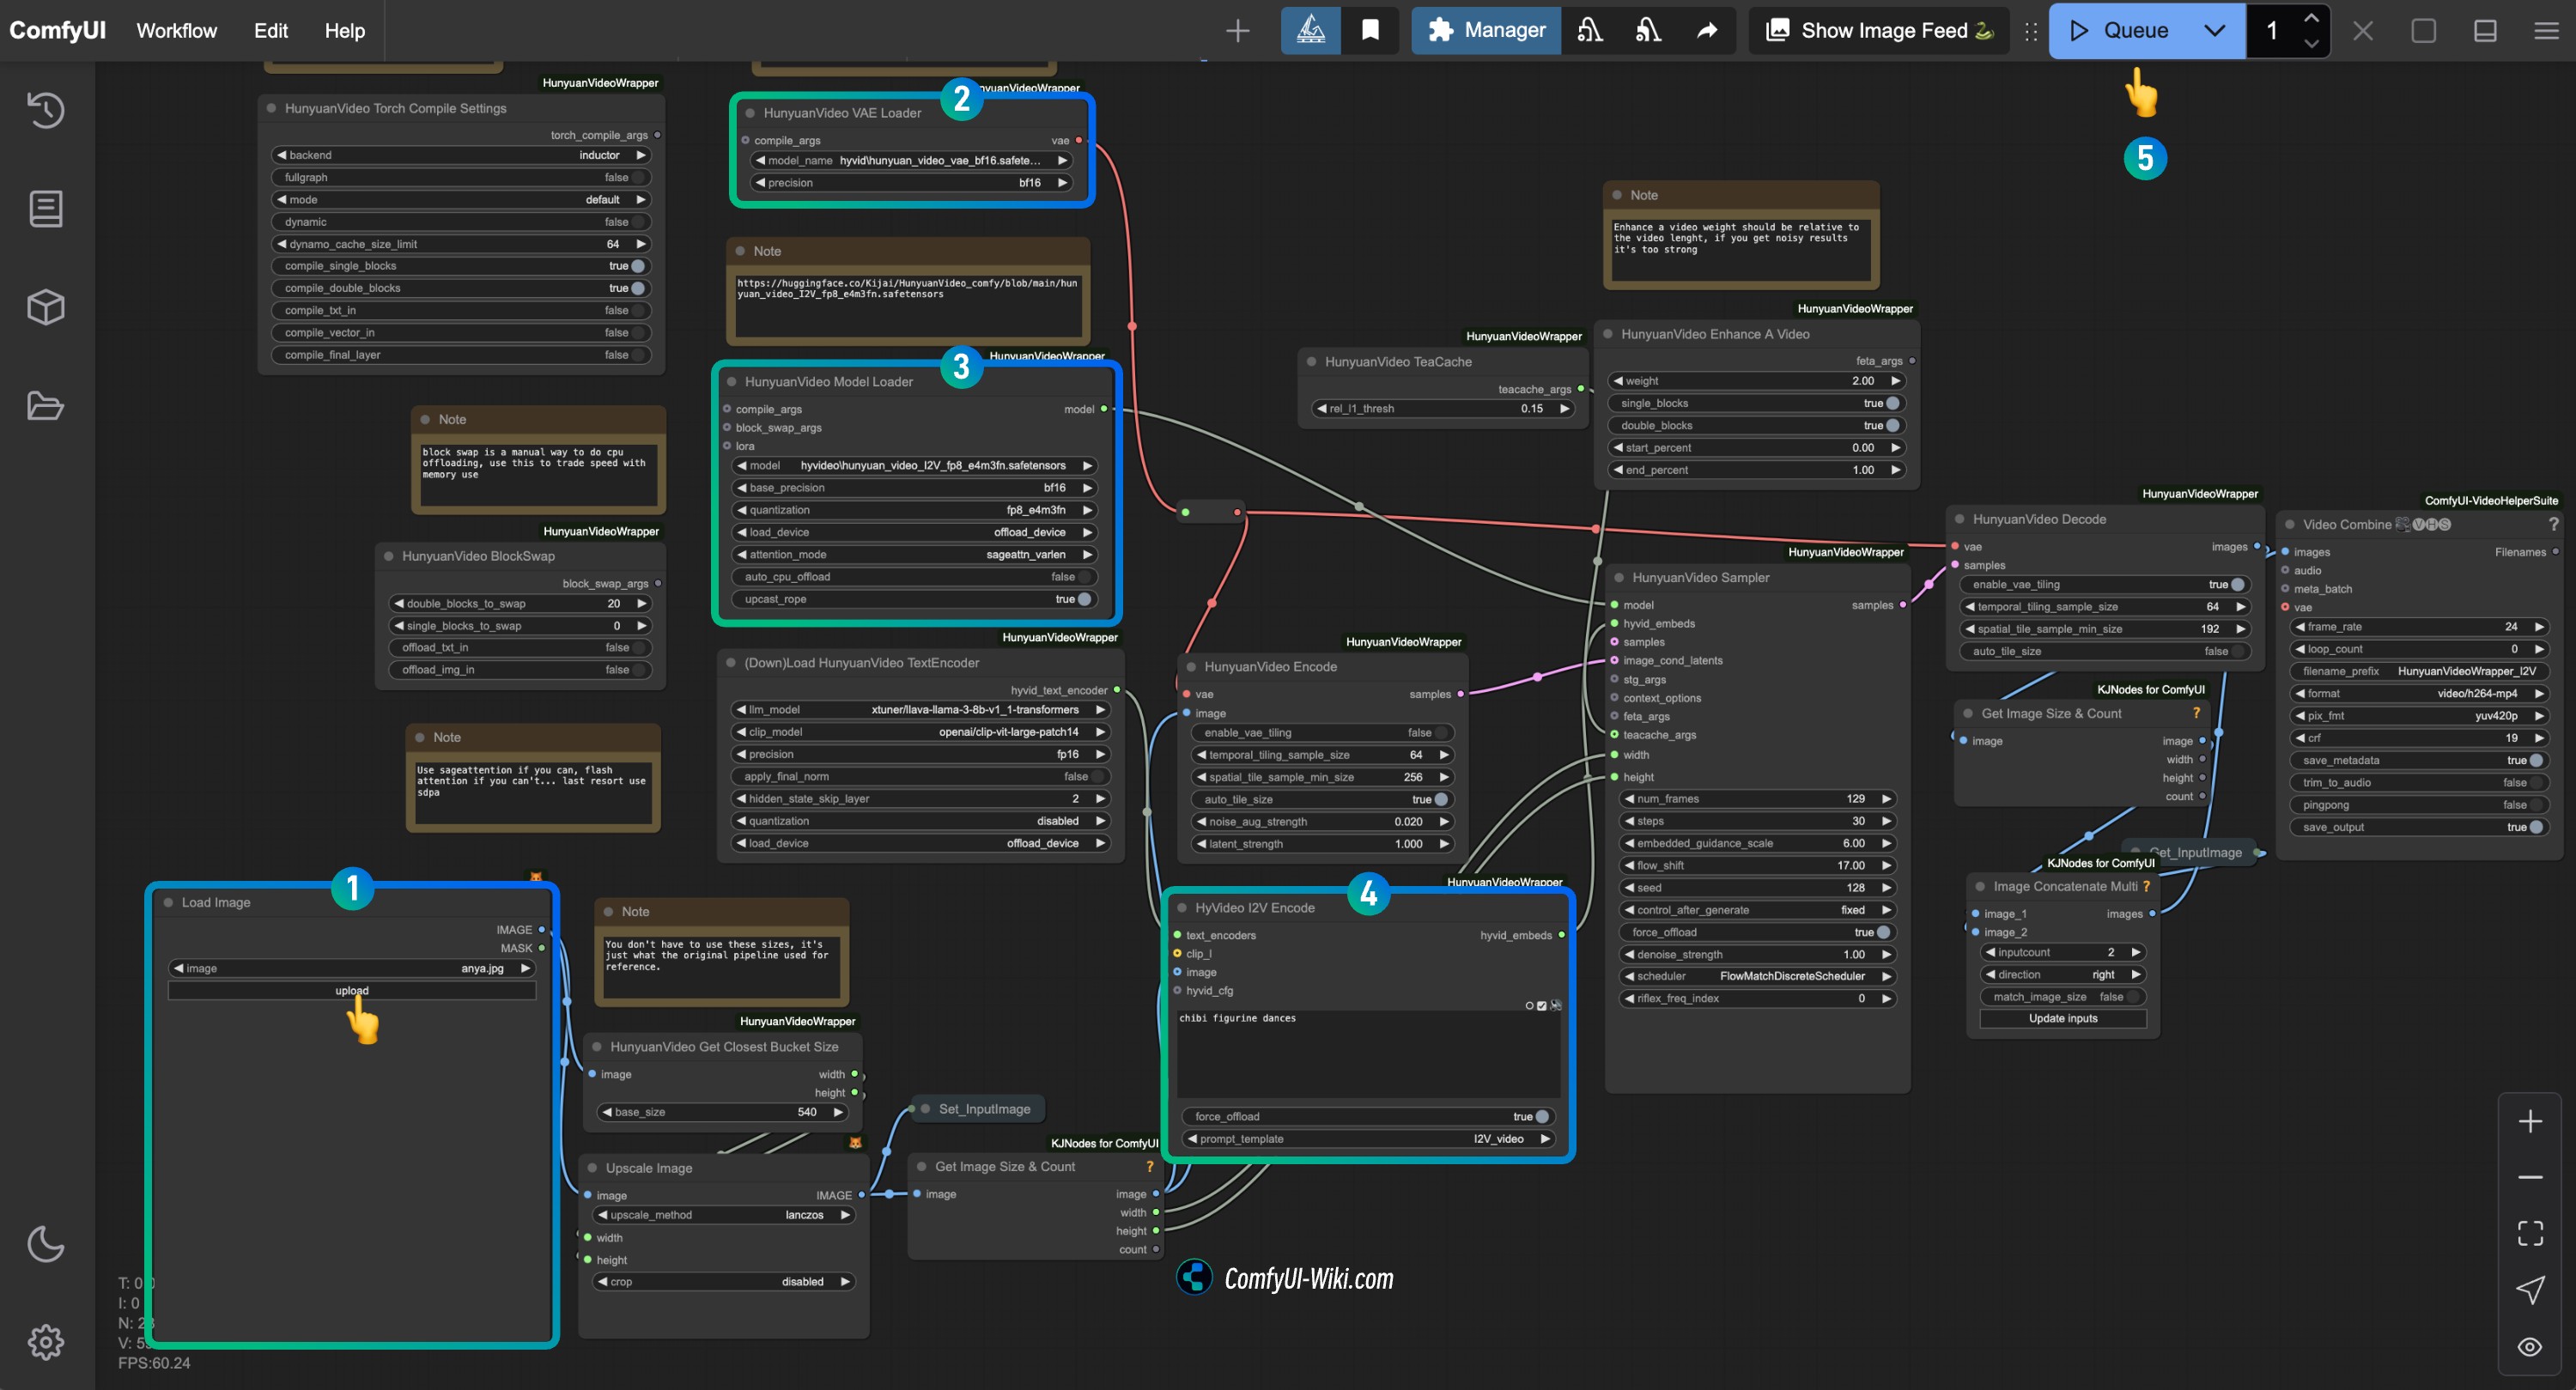Viewport: 2576px width, 1390px height.
Task: Click filename_prefix HunyuanVideoWrapper_I2V field
Action: [2419, 672]
